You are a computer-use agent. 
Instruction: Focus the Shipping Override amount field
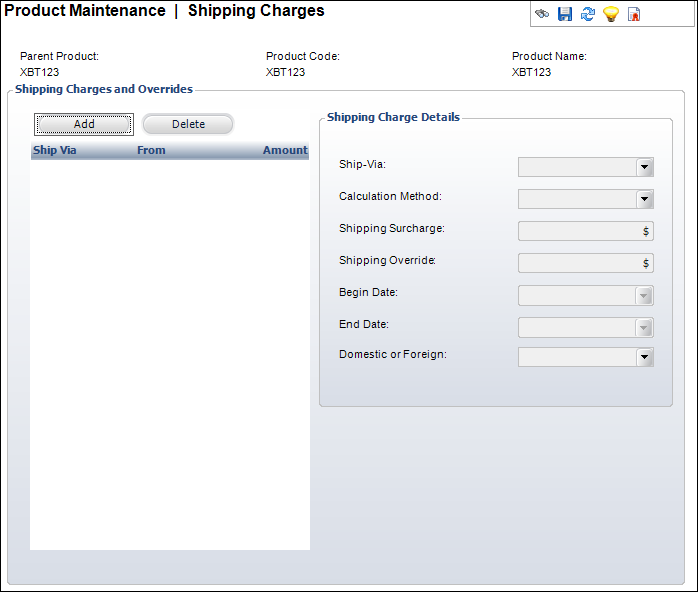(585, 263)
